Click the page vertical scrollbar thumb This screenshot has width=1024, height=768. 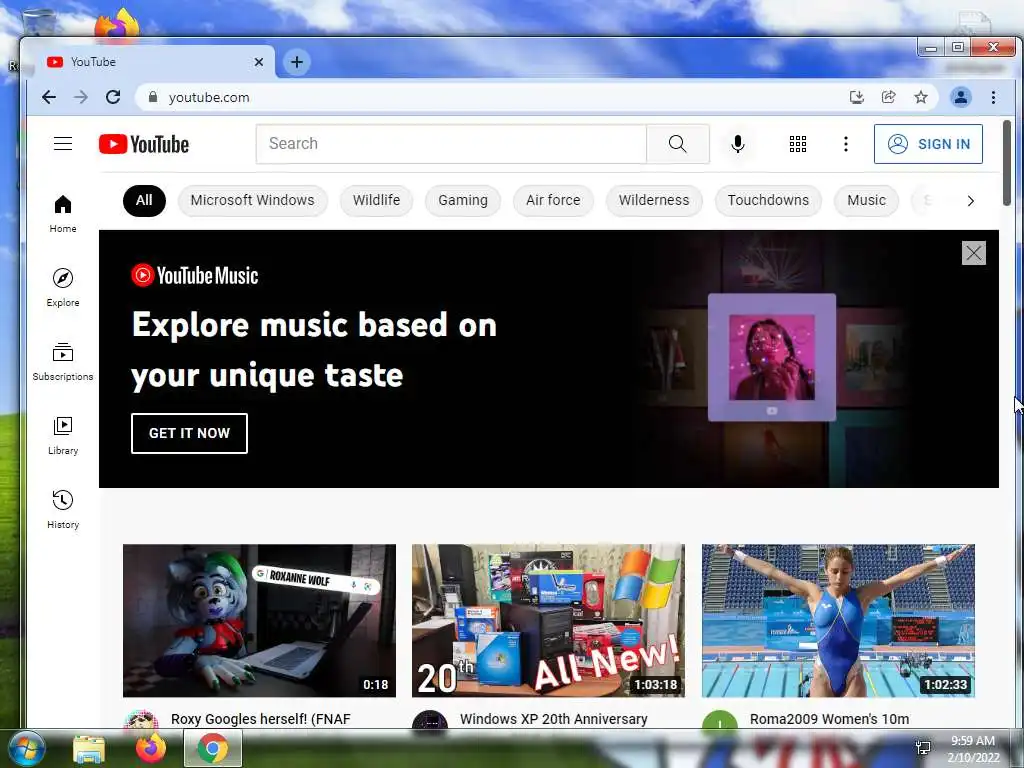pos(1006,163)
